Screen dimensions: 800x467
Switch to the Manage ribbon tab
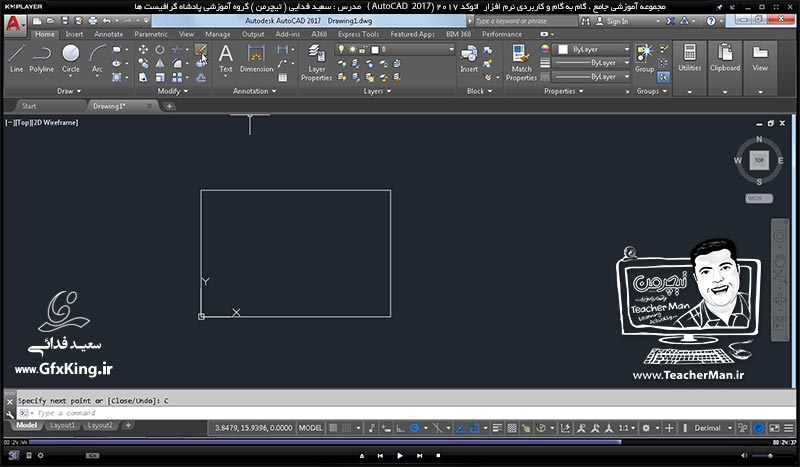point(218,34)
